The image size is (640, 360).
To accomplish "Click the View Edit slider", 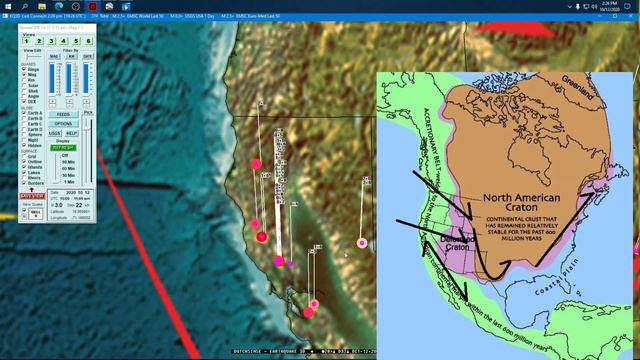I will point(33,57).
